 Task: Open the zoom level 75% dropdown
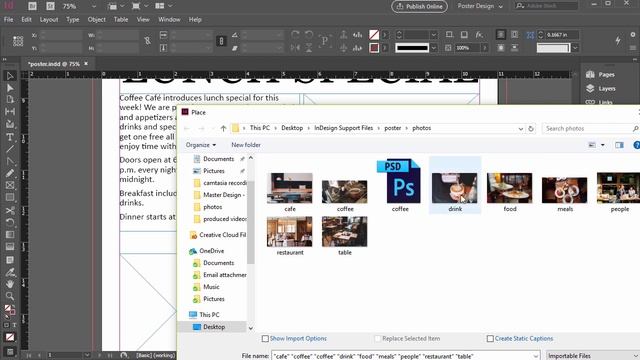(94, 7)
